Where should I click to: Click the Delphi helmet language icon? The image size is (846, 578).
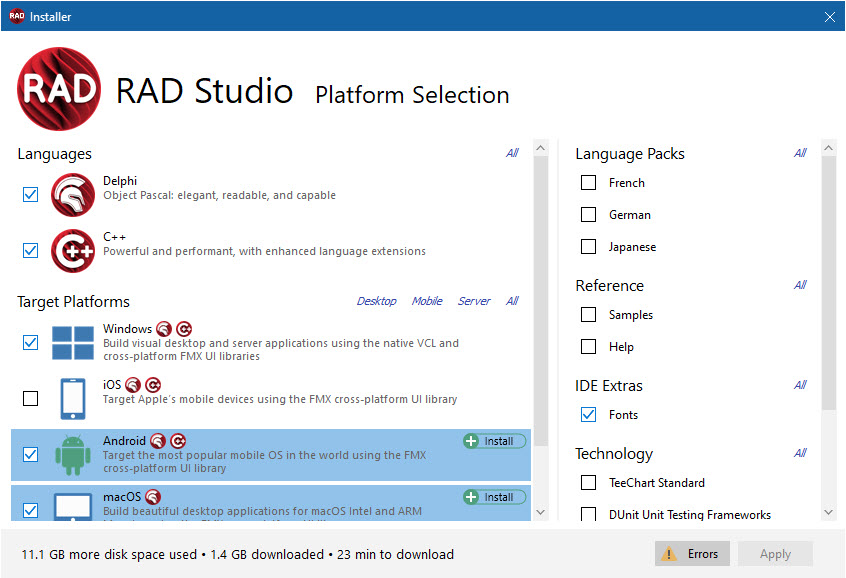pos(73,194)
